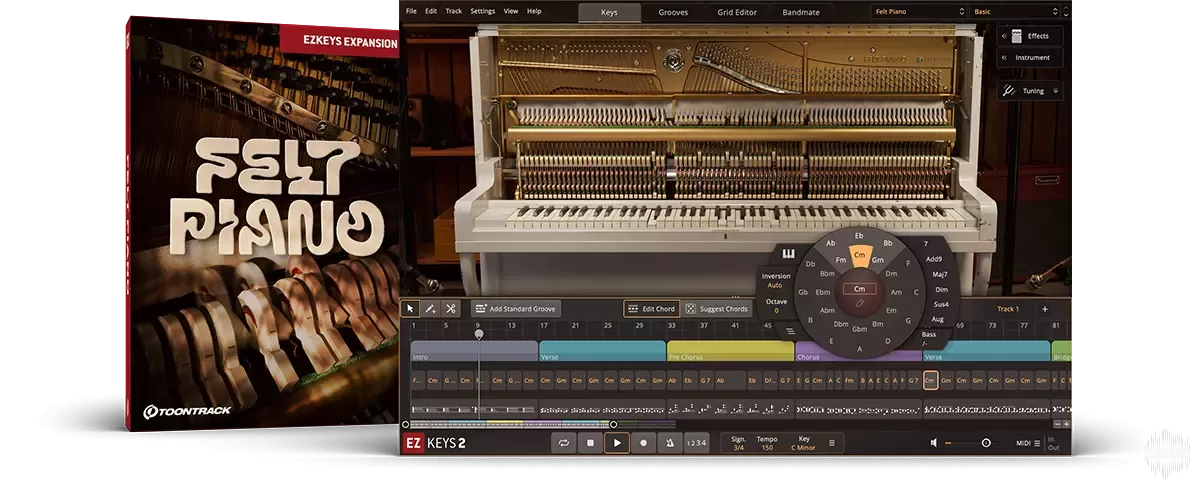
Task: Click the timeline playhead marker
Action: pos(479,334)
